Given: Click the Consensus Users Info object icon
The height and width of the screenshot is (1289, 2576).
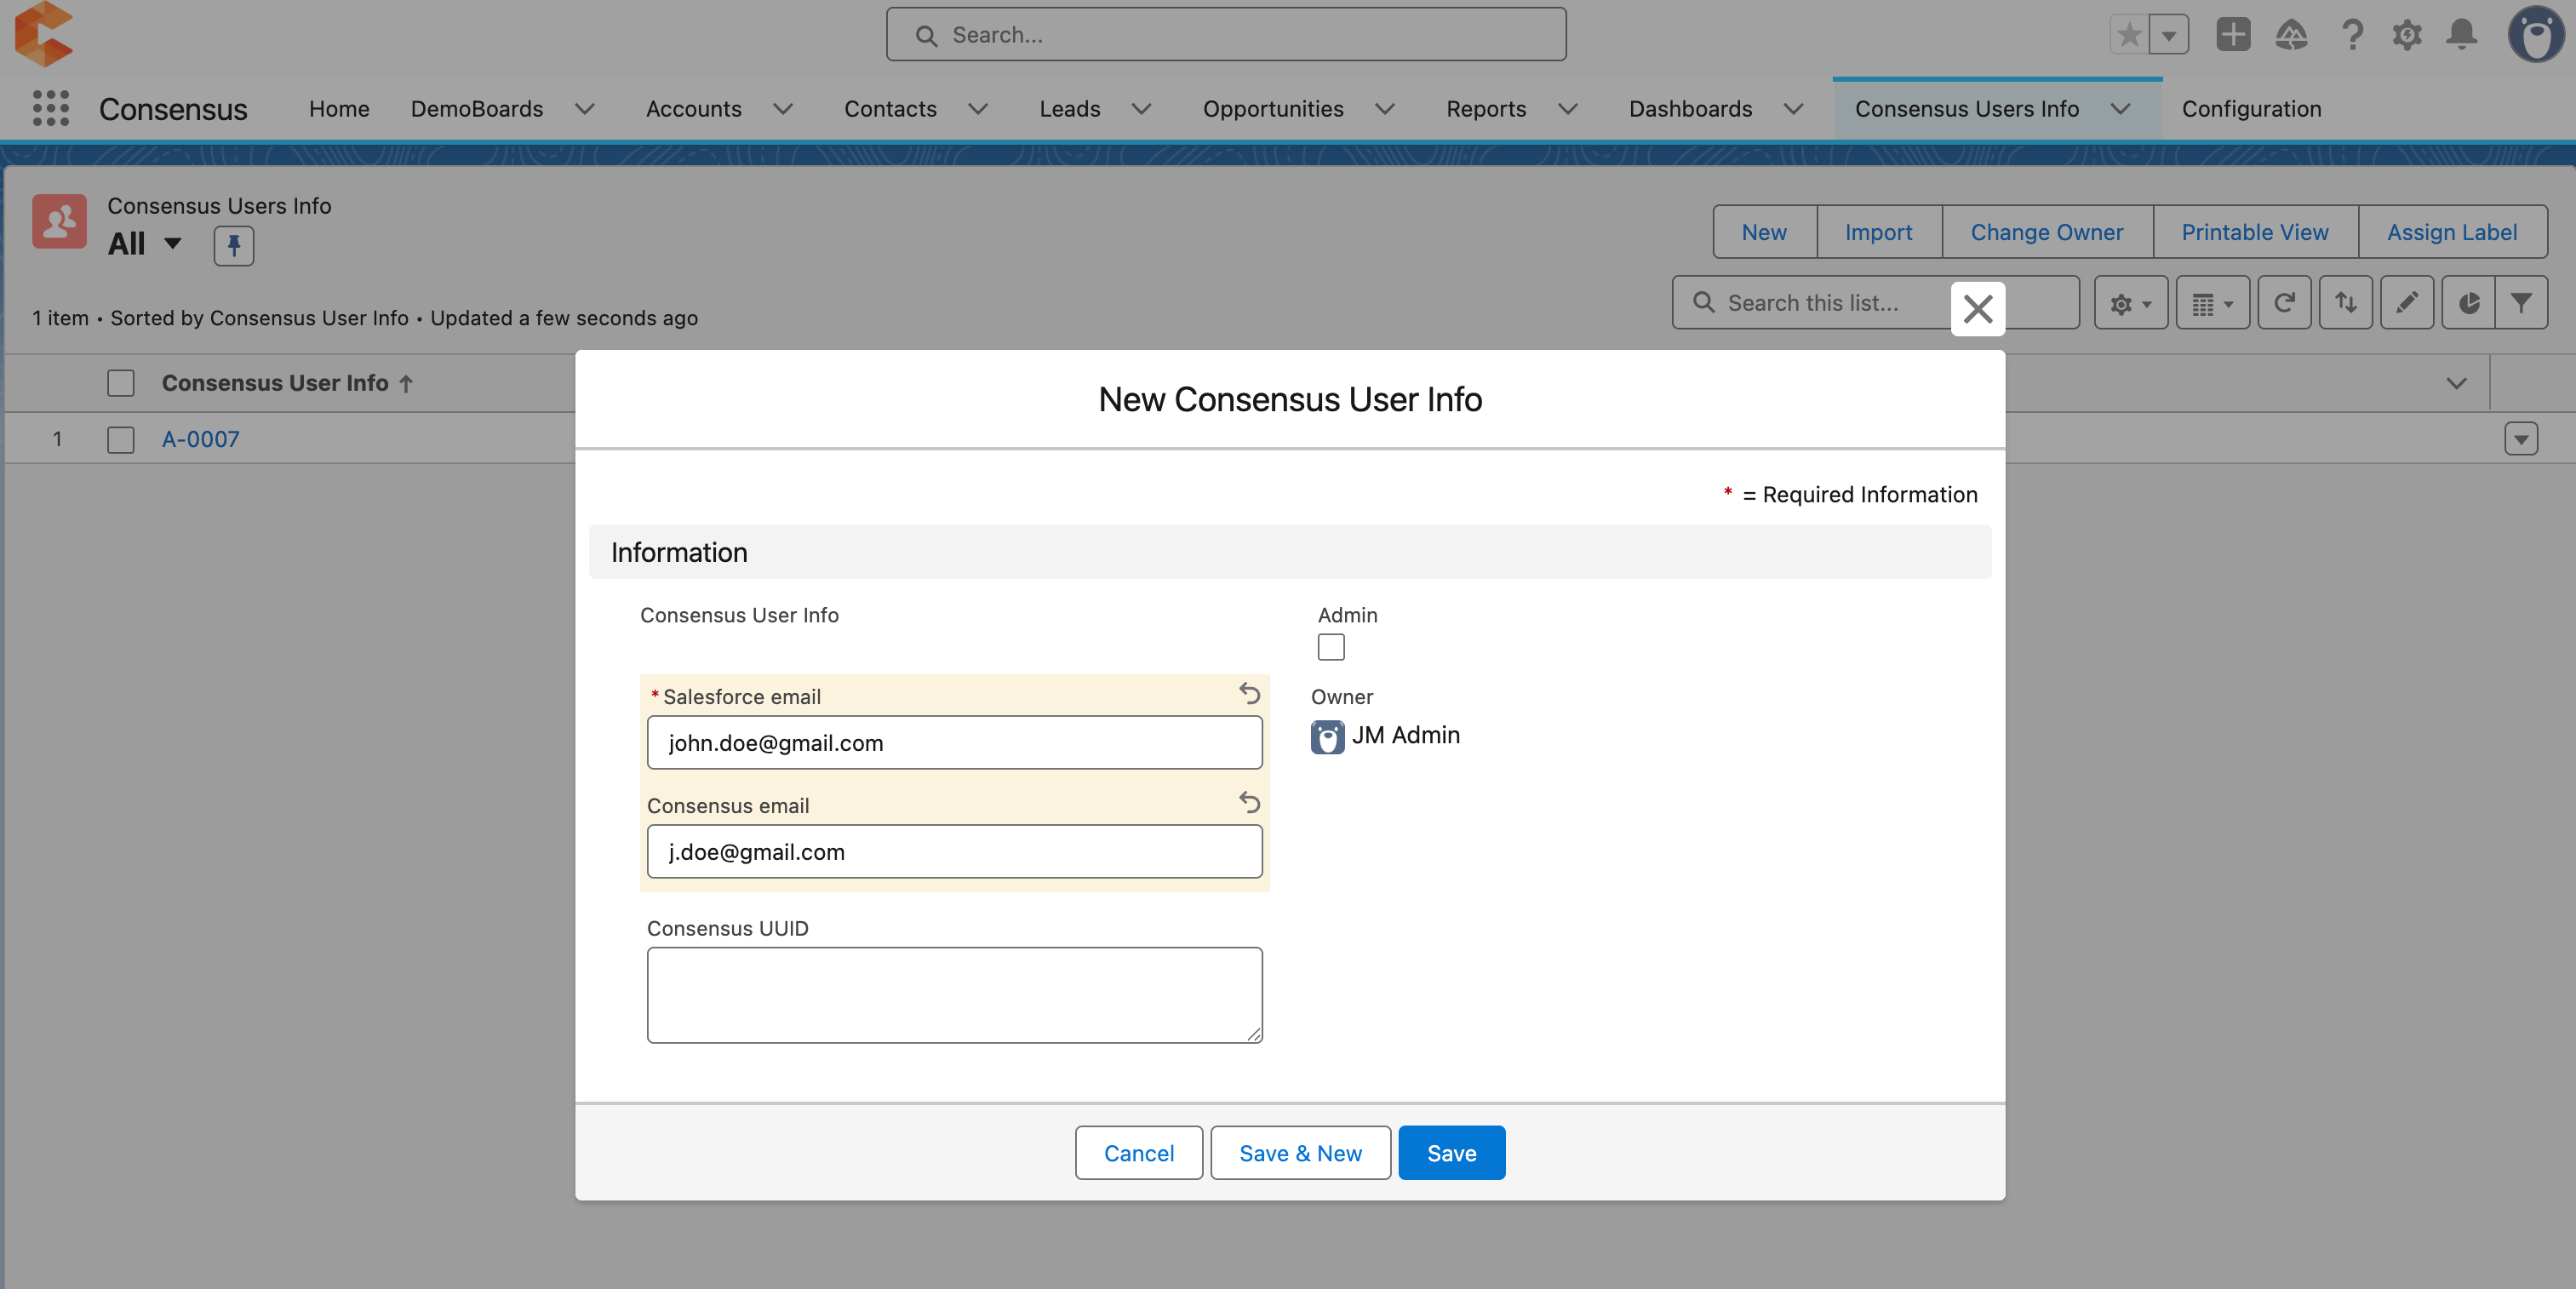Looking at the screenshot, I should [59, 221].
